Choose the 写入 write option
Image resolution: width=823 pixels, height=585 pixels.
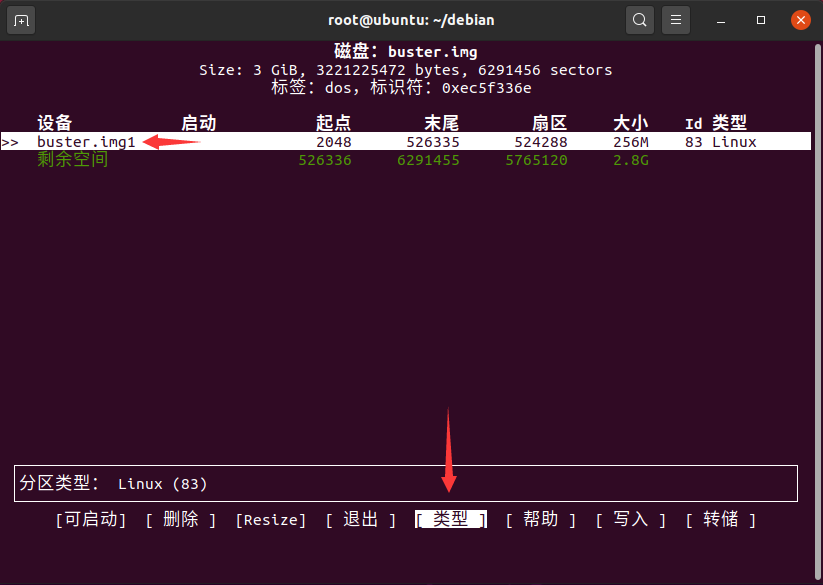point(630,519)
